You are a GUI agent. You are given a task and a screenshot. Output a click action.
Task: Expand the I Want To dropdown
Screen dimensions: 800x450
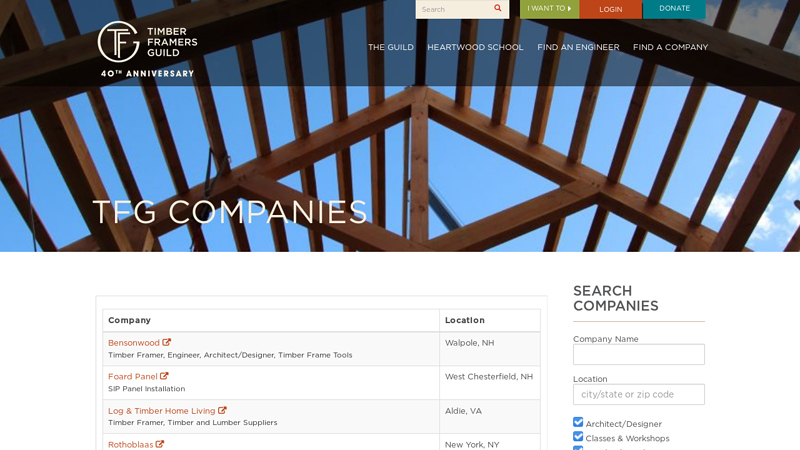pyautogui.click(x=549, y=9)
